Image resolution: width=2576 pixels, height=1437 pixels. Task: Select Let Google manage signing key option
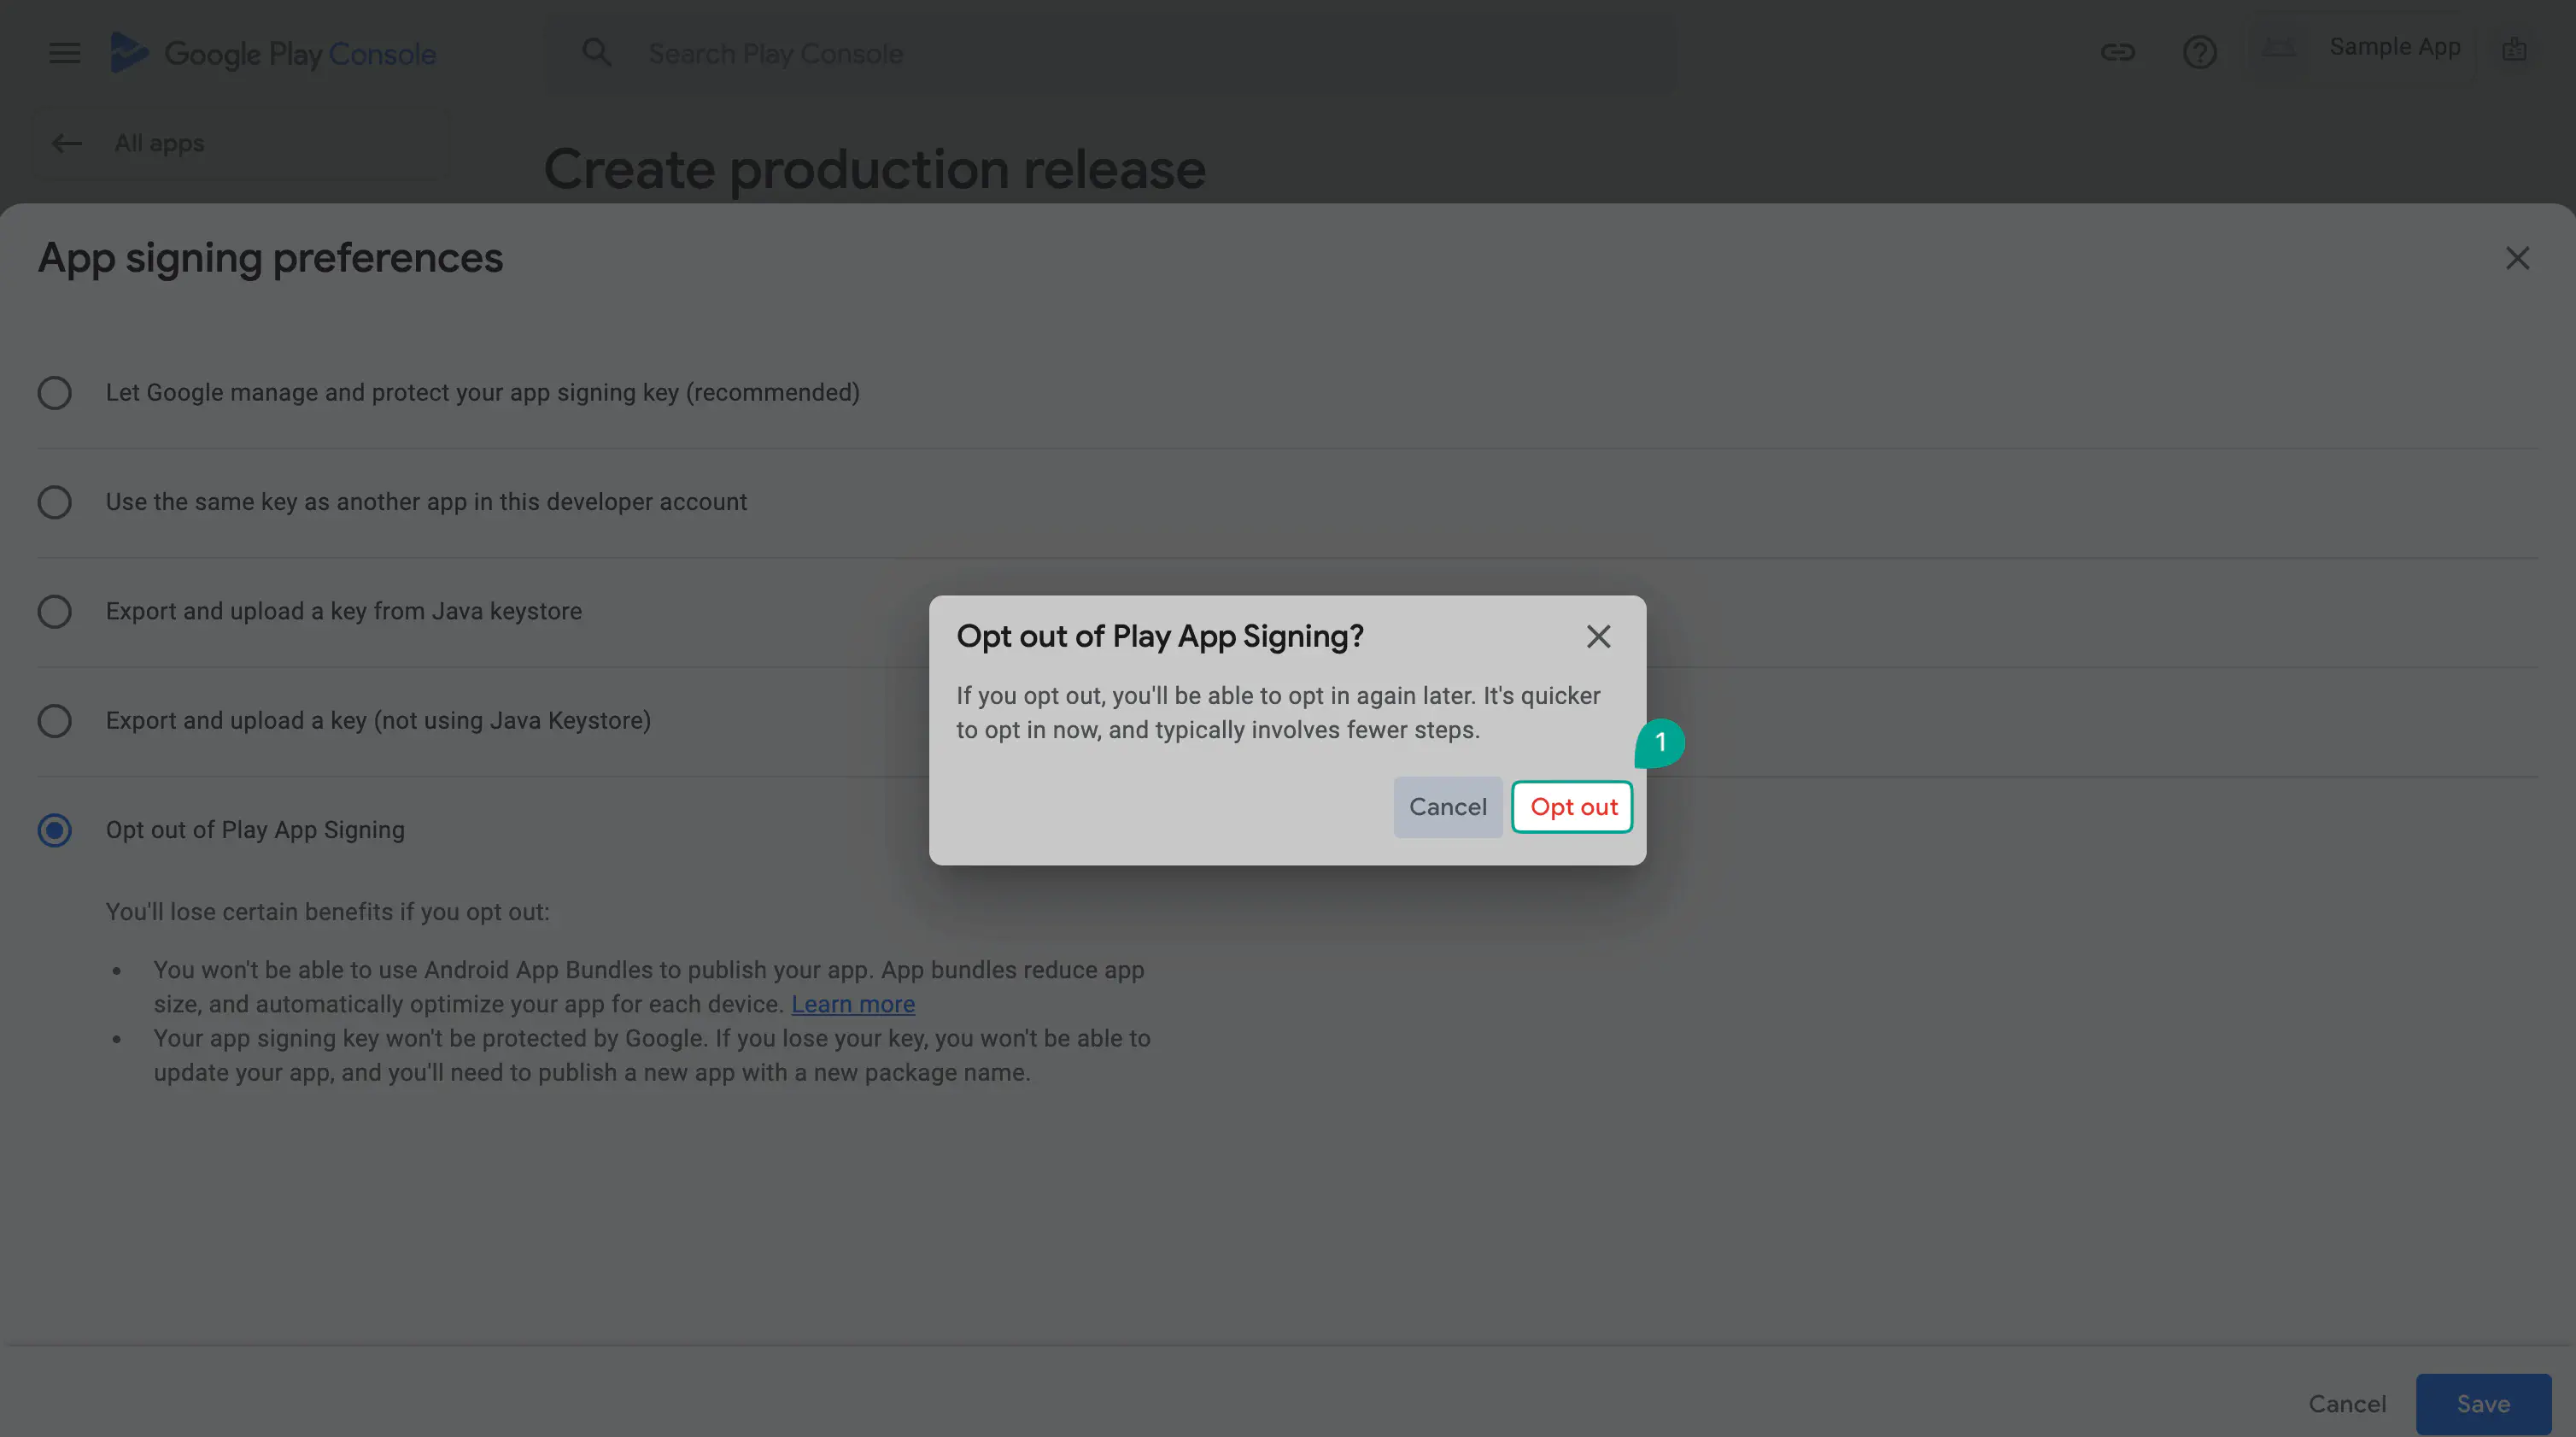click(55, 393)
